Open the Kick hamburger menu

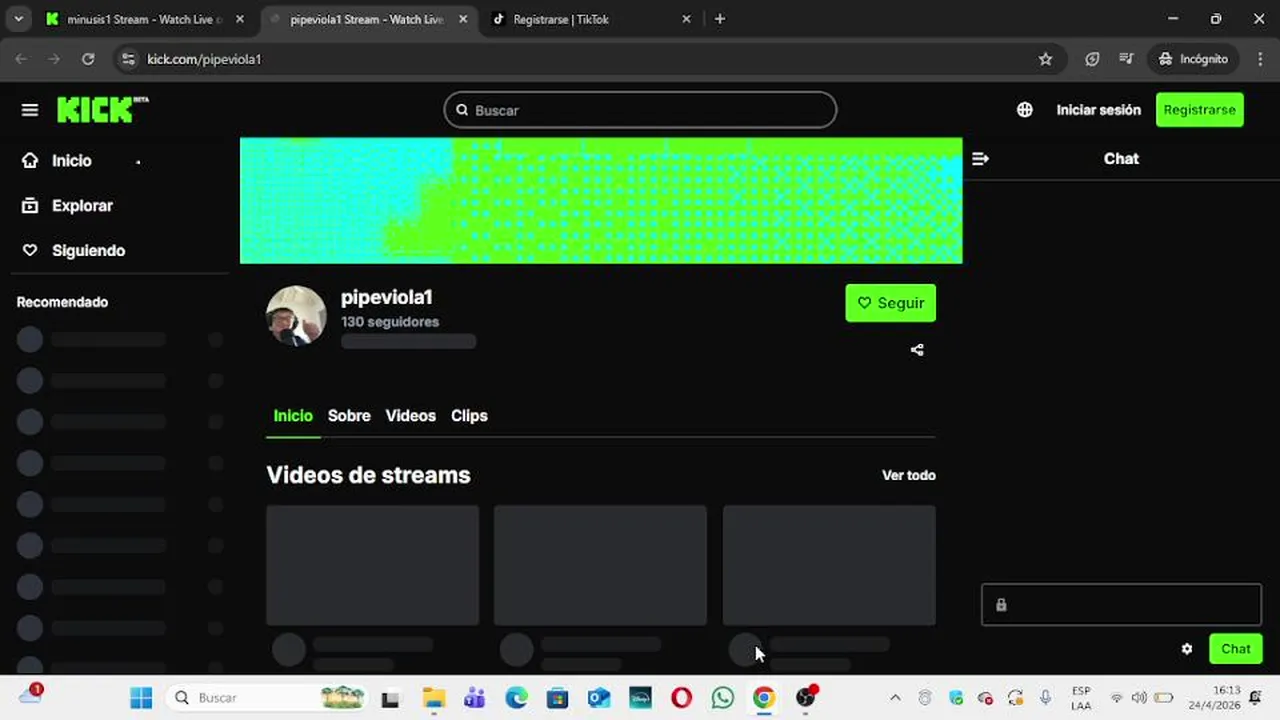click(x=30, y=110)
